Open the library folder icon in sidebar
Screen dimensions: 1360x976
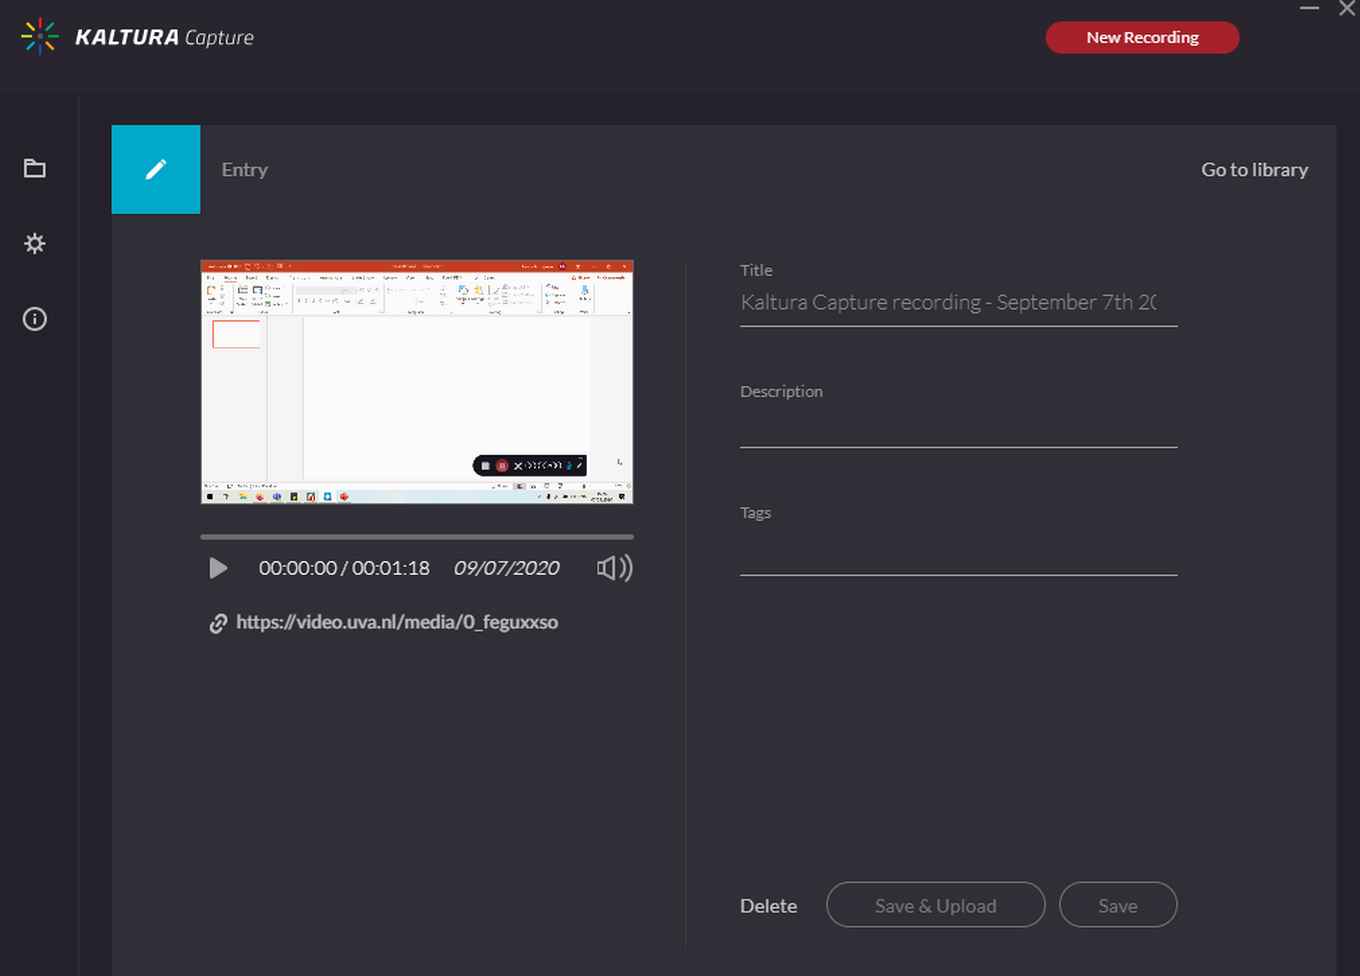click(x=34, y=168)
